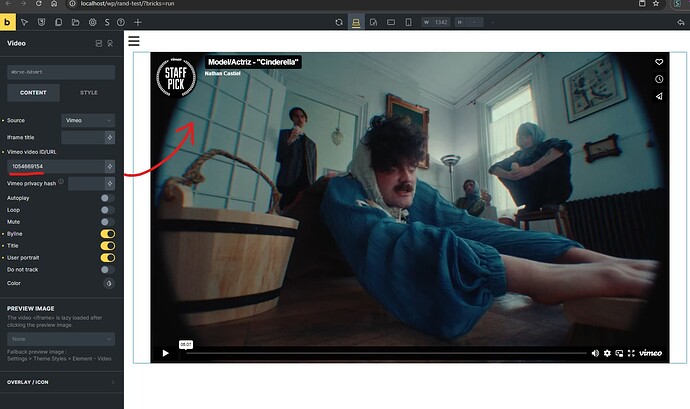Toggle the Autoplay switch
Image resolution: width=690 pixels, height=409 pixels.
107,198
